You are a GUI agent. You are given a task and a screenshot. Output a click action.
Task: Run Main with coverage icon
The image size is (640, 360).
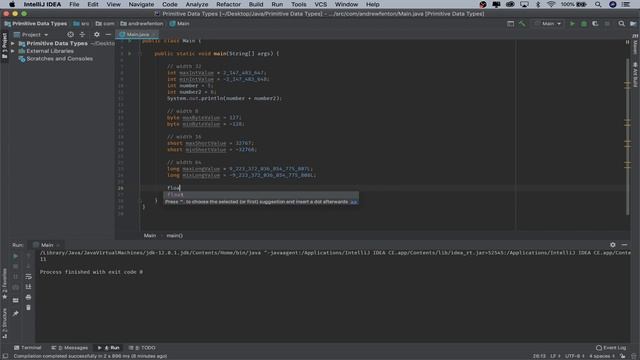point(595,24)
